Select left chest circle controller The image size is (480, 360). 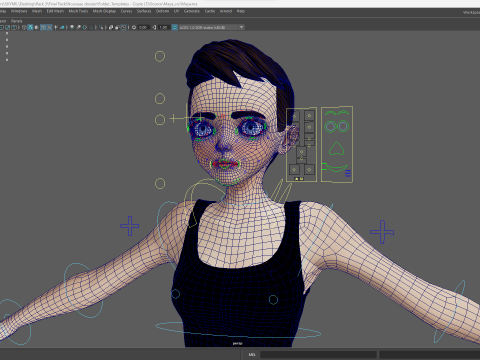pyautogui.click(x=175, y=294)
